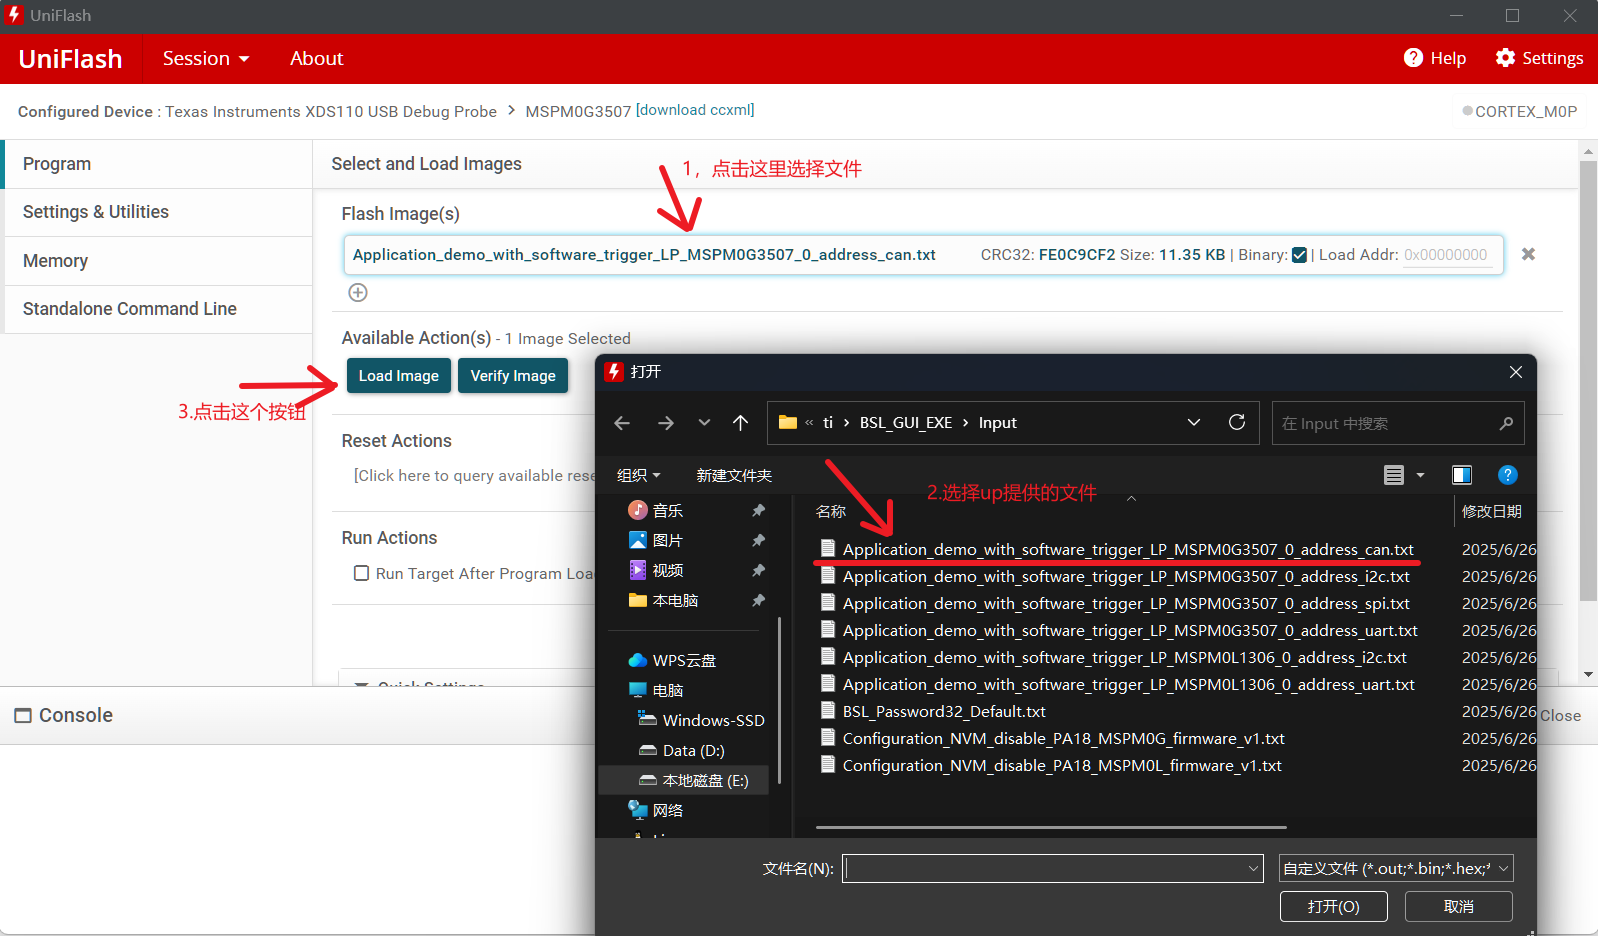Click the horizontal scrollbar in file list
1598x936 pixels.
pyautogui.click(x=1051, y=827)
